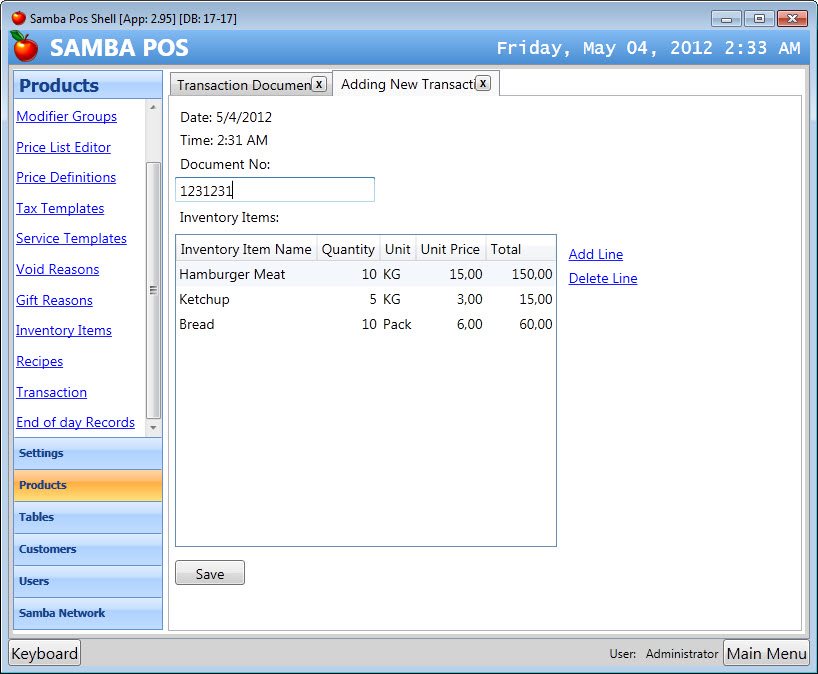Screen dimensions: 818x674
Task: Select the Ketchup row
Action: pos(366,299)
